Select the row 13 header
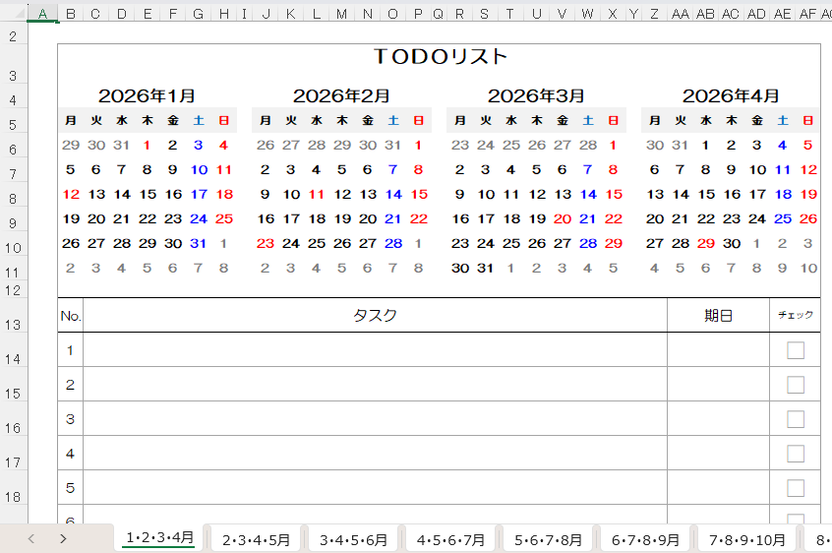The height and width of the screenshot is (553, 832). pyautogui.click(x=13, y=325)
